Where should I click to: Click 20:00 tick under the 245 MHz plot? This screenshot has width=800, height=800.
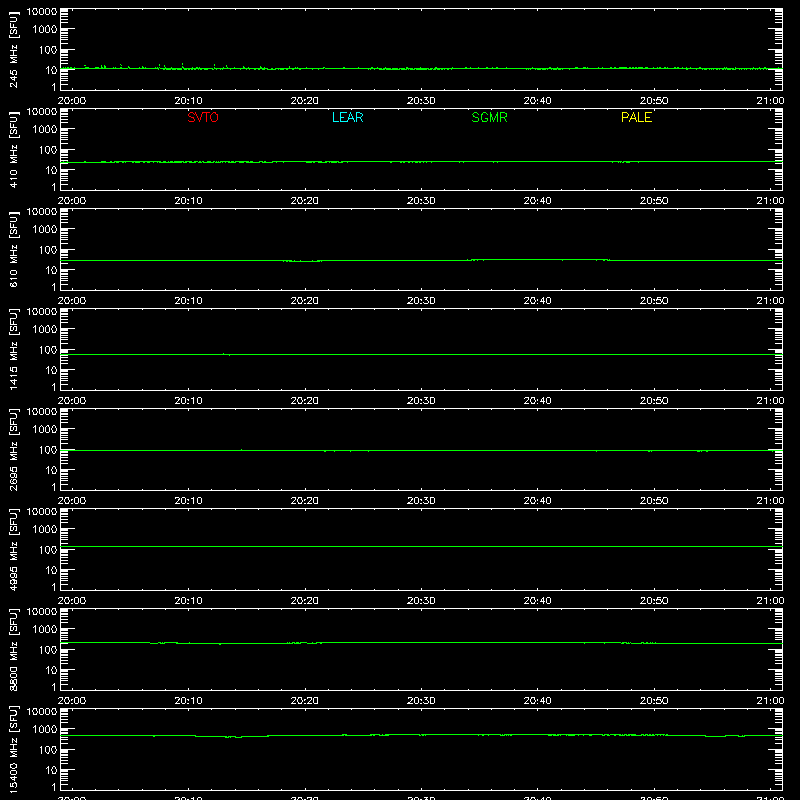[71, 101]
